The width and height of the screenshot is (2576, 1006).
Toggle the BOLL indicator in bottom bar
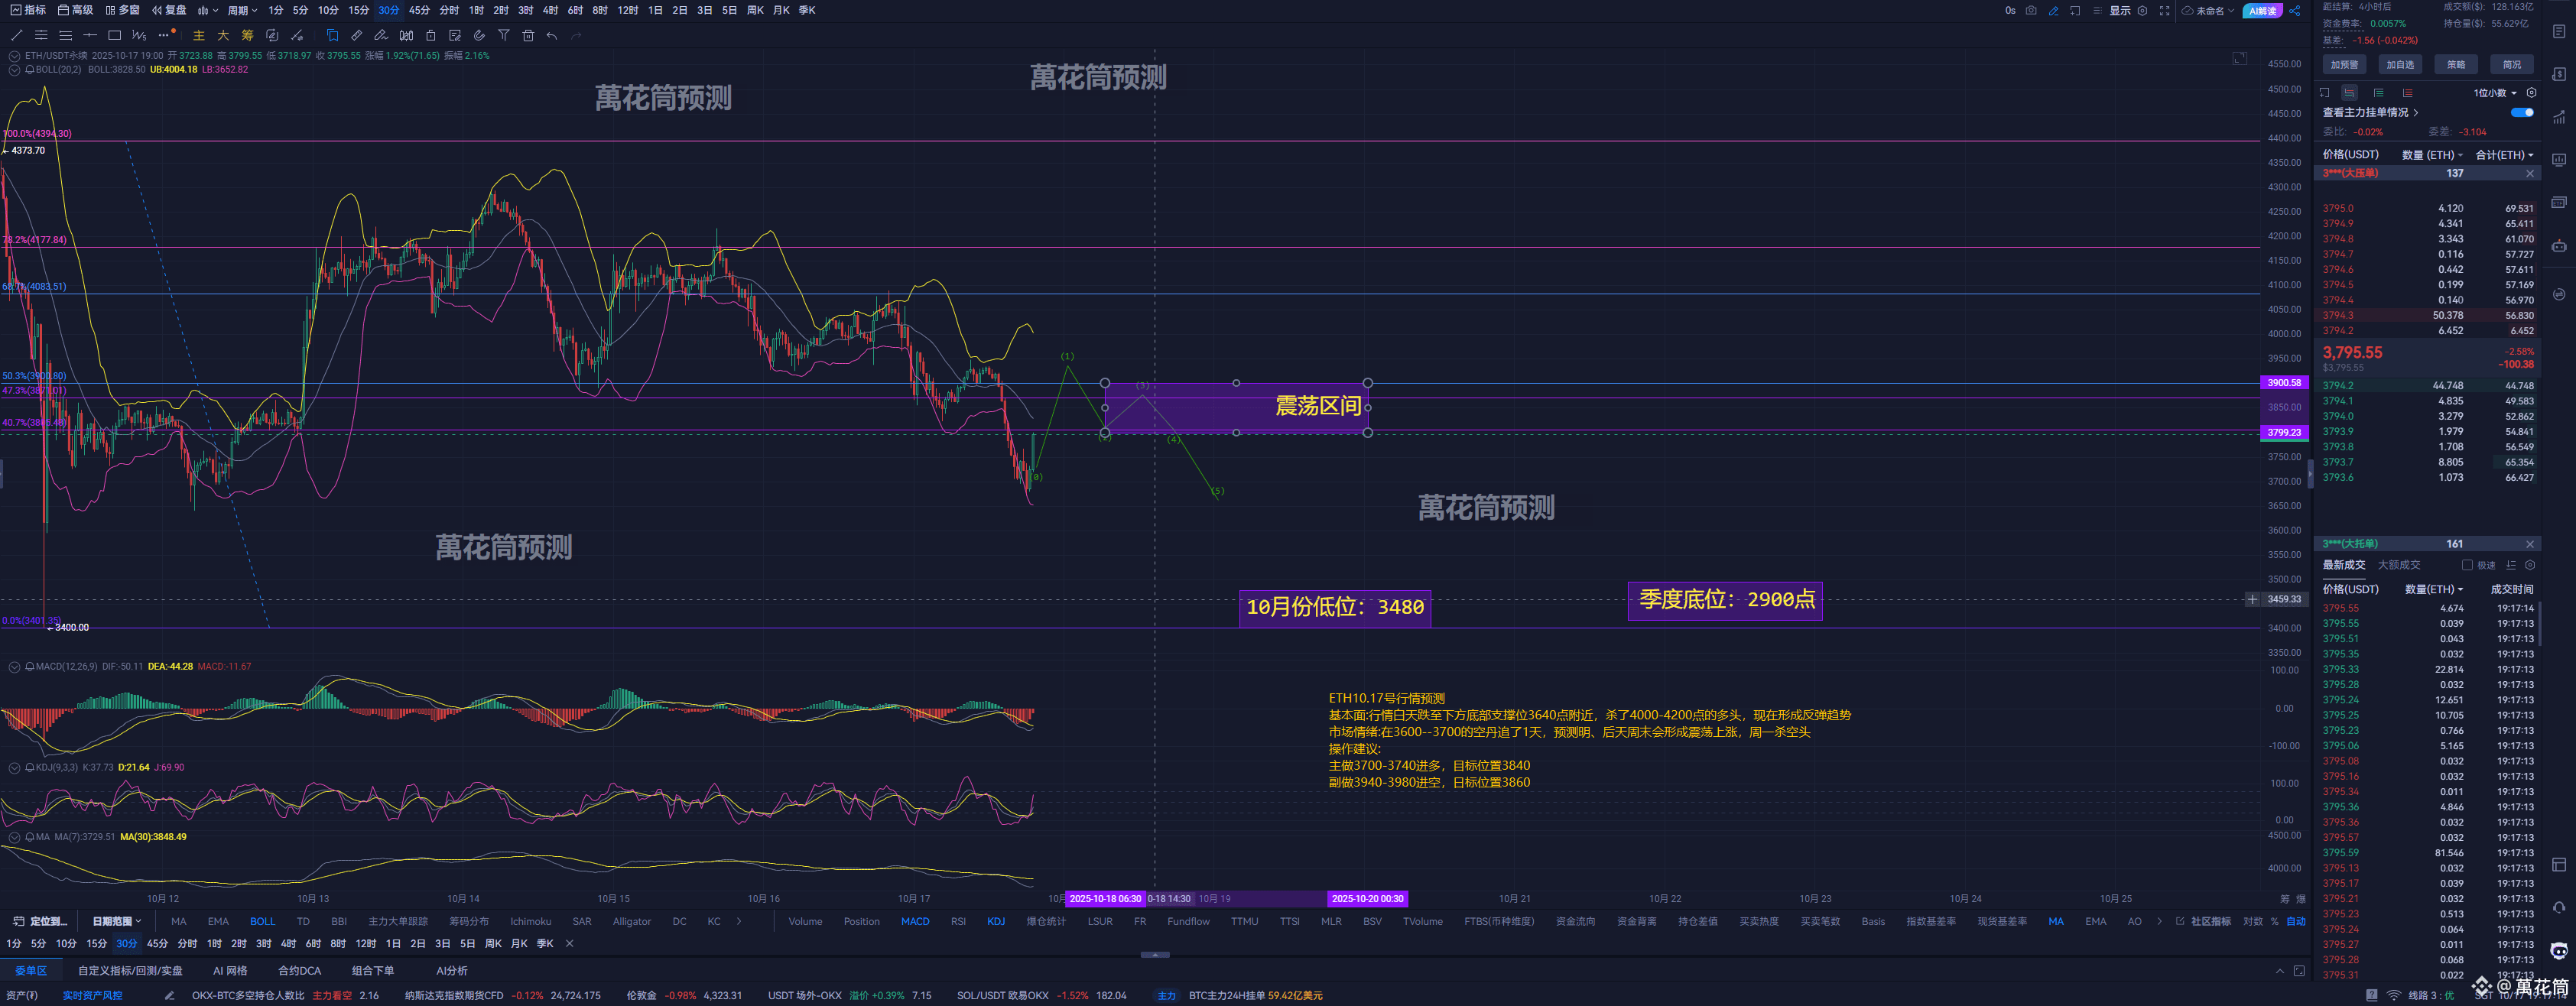(x=262, y=921)
